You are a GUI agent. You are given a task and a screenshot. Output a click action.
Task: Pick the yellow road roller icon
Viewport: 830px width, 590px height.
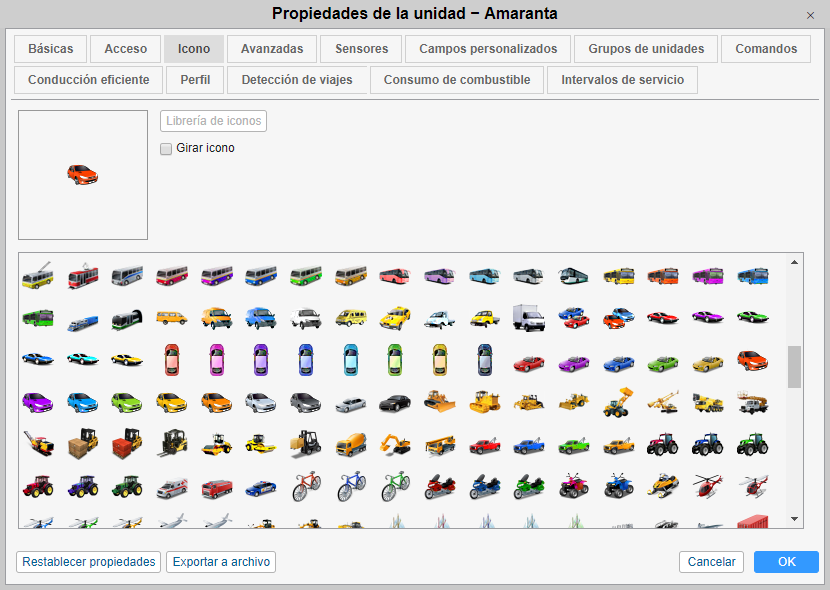click(x=261, y=444)
